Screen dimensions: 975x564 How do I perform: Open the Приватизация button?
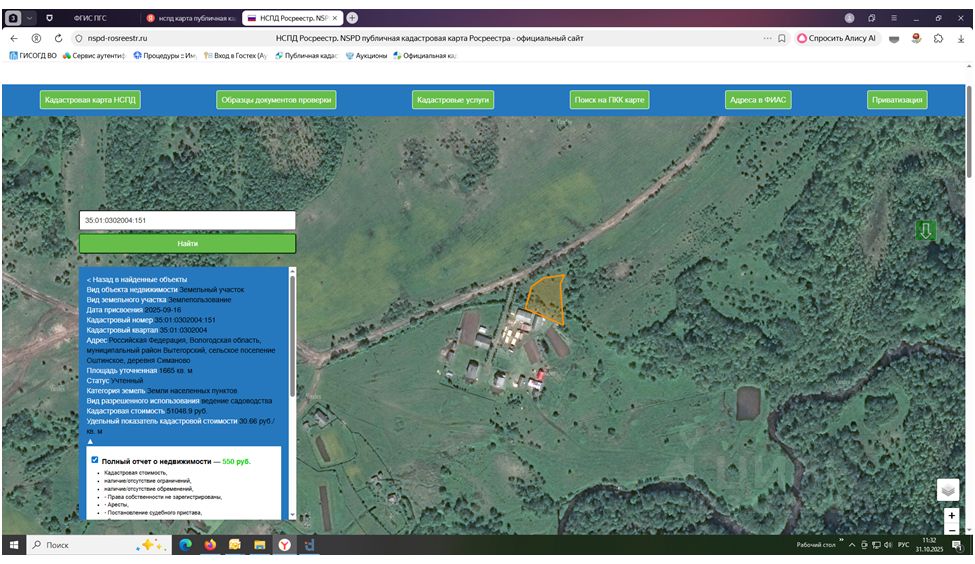(897, 99)
